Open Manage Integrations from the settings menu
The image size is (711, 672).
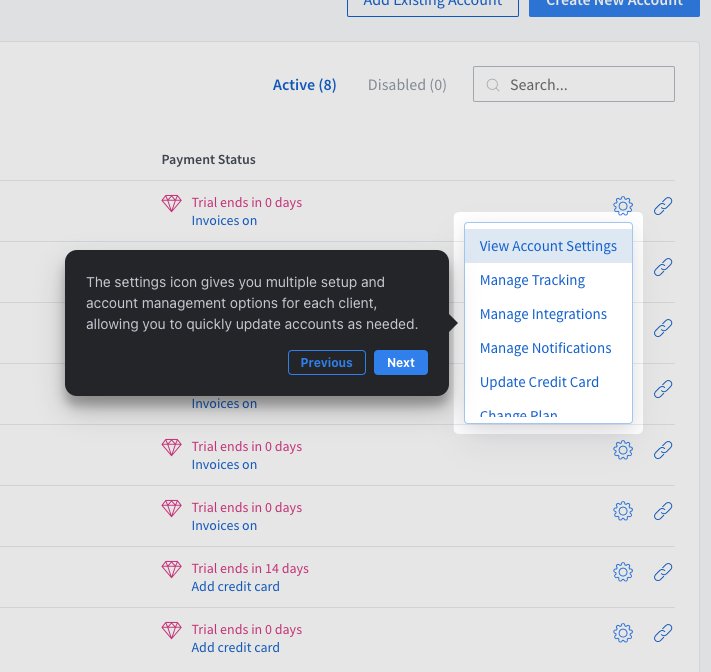[x=543, y=314]
